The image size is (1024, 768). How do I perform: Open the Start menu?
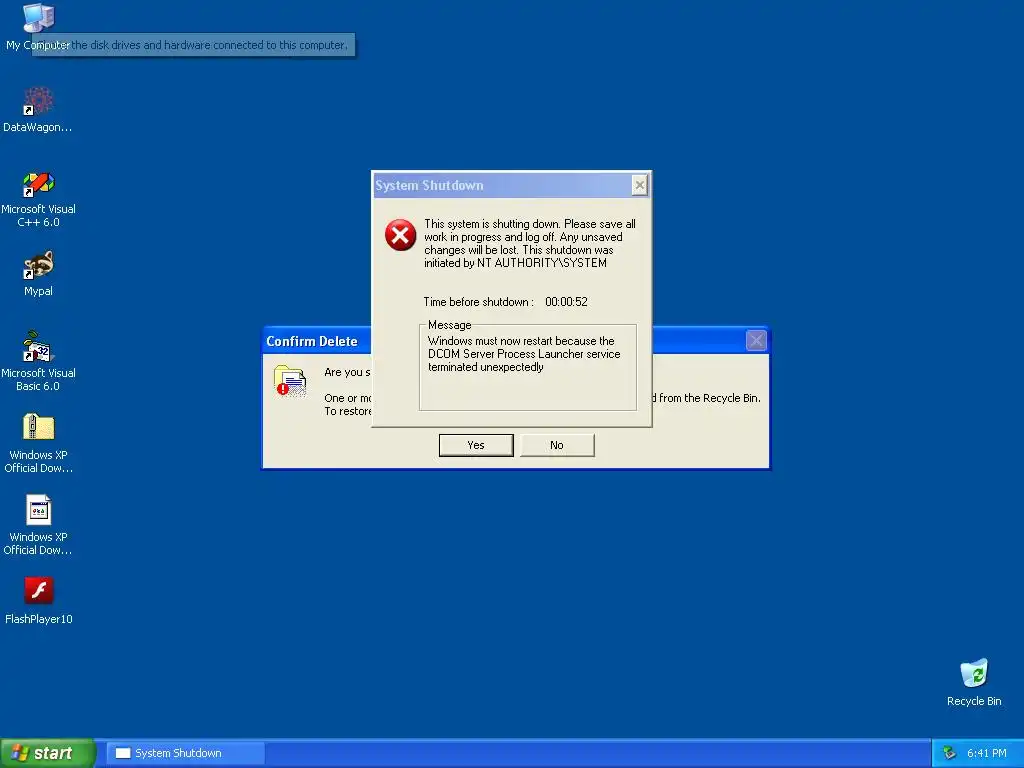coord(47,753)
